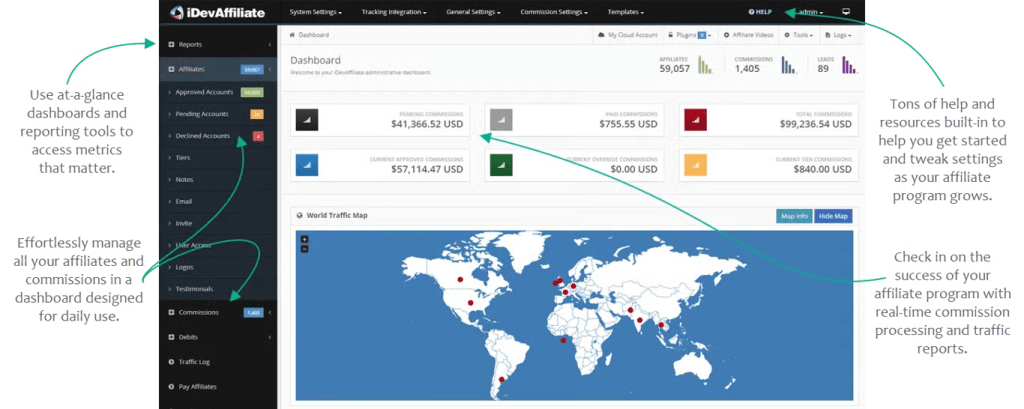The width and height of the screenshot is (1024, 409).
Task: Open Pay Affiliates in sidebar
Action: [218, 387]
